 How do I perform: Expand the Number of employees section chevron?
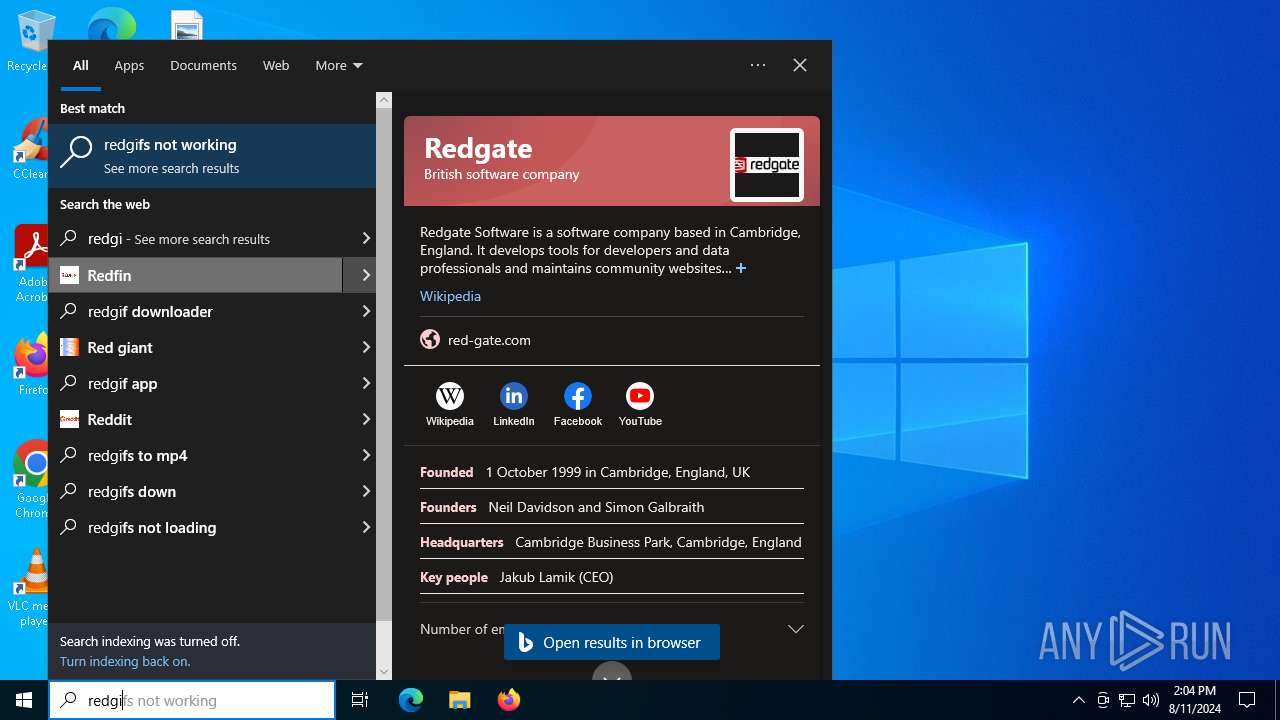pos(795,629)
